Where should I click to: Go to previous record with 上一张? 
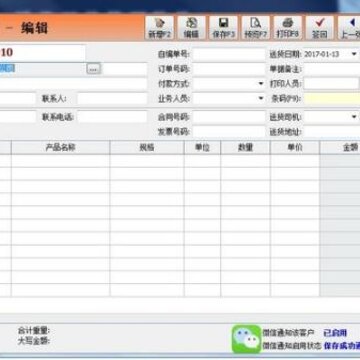pos(349,28)
